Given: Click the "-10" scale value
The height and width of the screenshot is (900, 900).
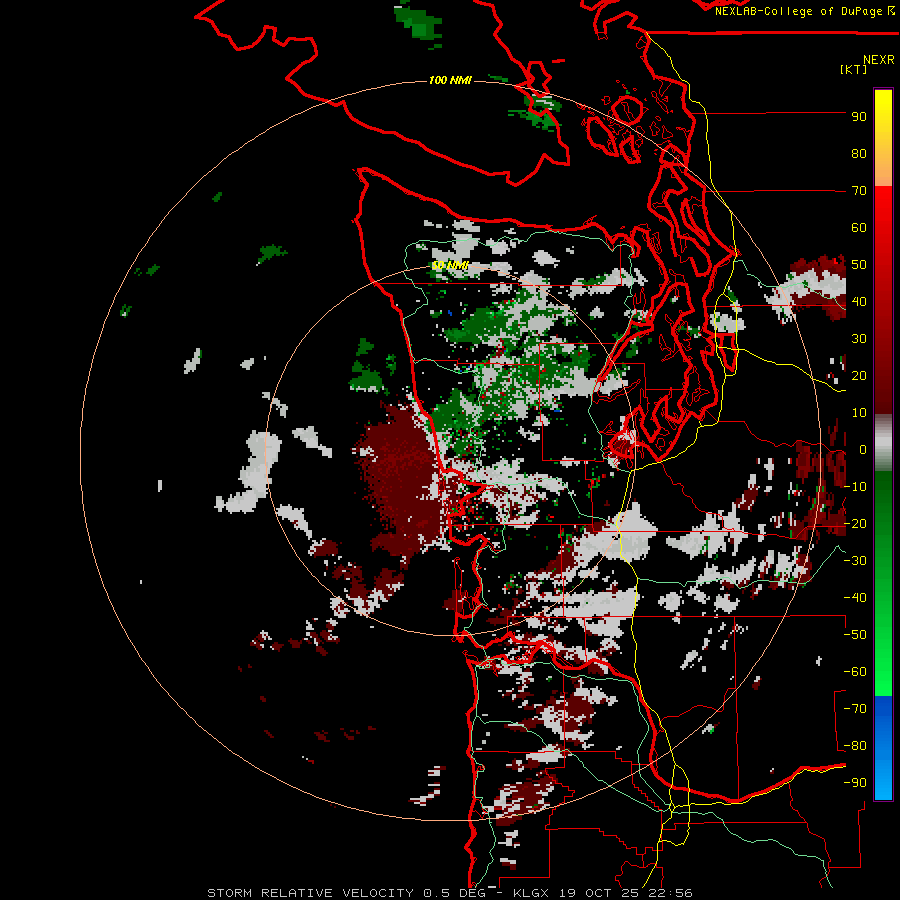Looking at the screenshot, I should click(x=855, y=487).
